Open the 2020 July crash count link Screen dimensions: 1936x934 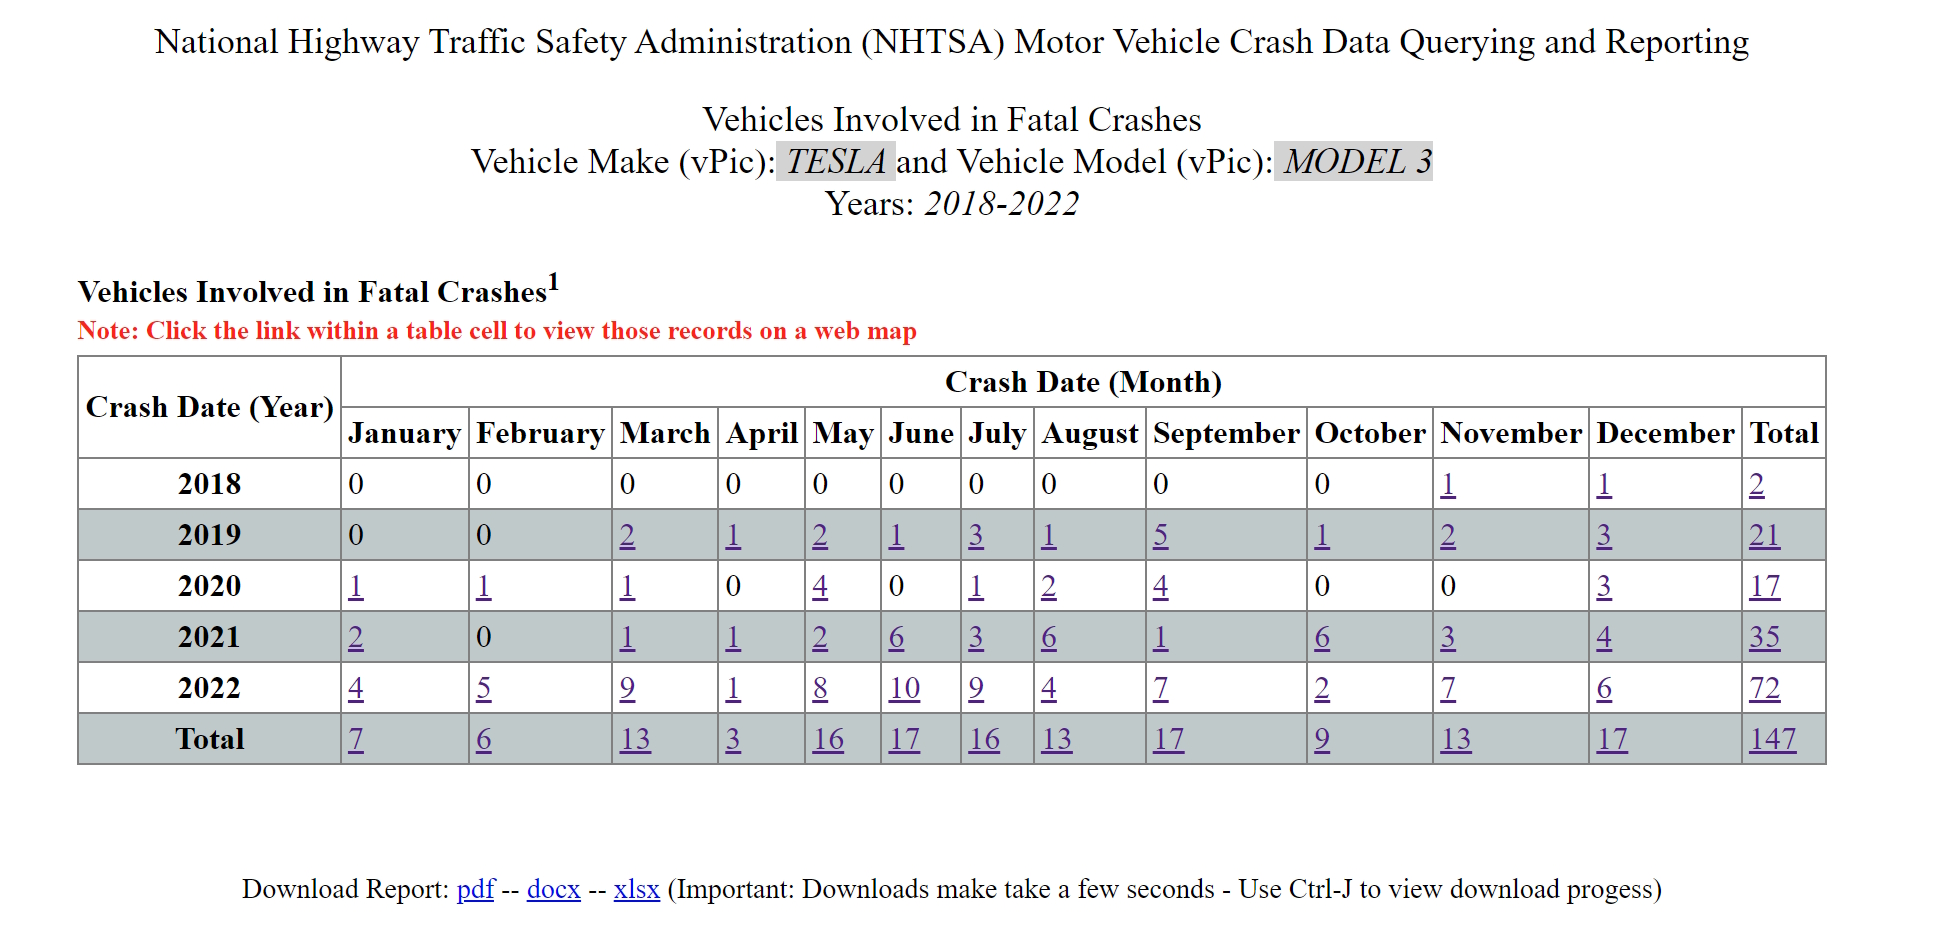pyautogui.click(x=976, y=586)
